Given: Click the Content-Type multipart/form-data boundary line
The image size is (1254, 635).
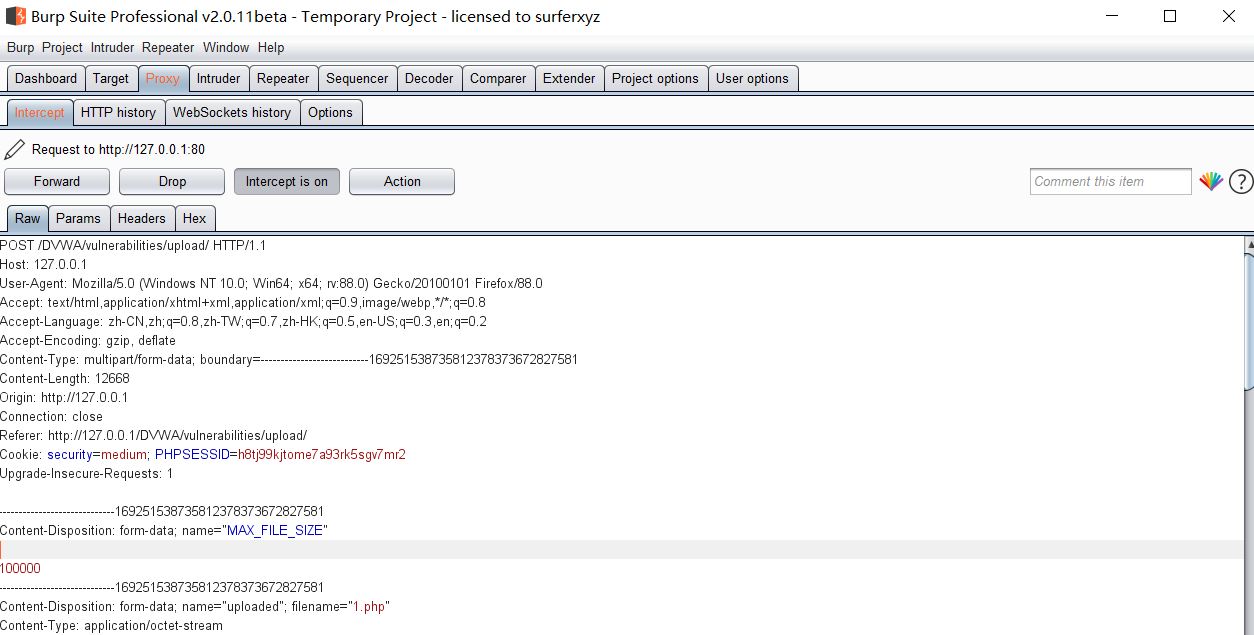Looking at the screenshot, I should (x=289, y=360).
